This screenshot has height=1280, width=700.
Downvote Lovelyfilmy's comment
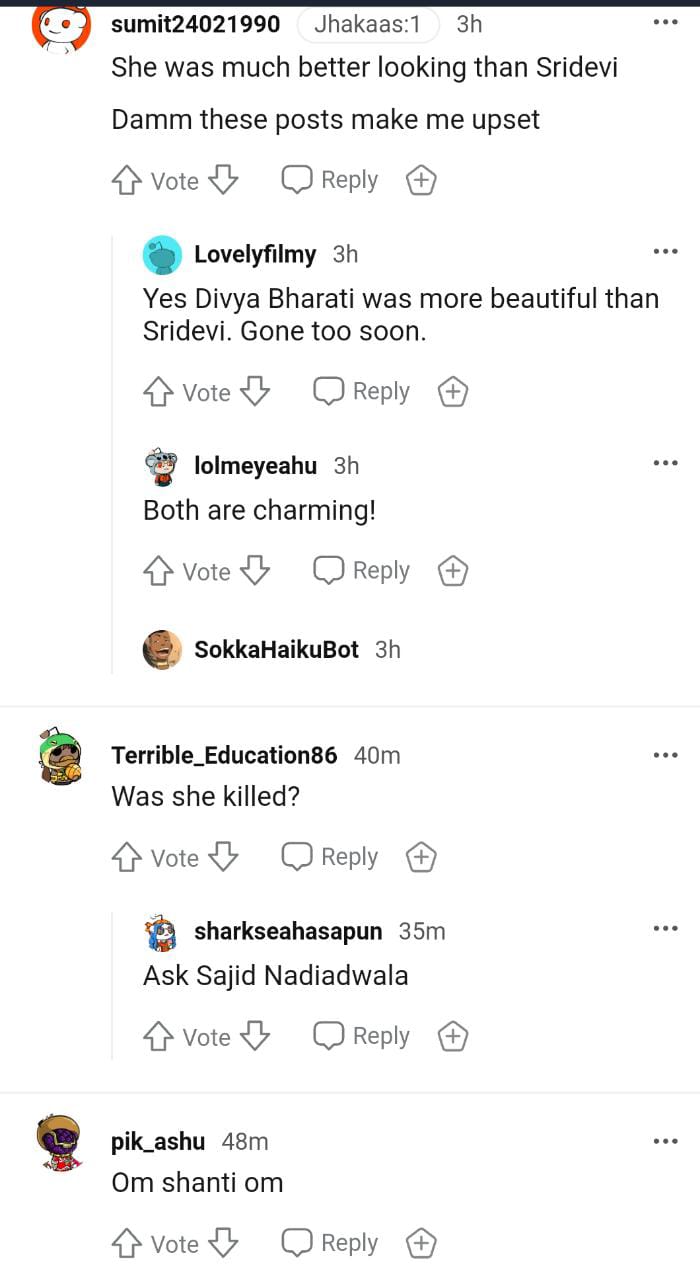256,392
